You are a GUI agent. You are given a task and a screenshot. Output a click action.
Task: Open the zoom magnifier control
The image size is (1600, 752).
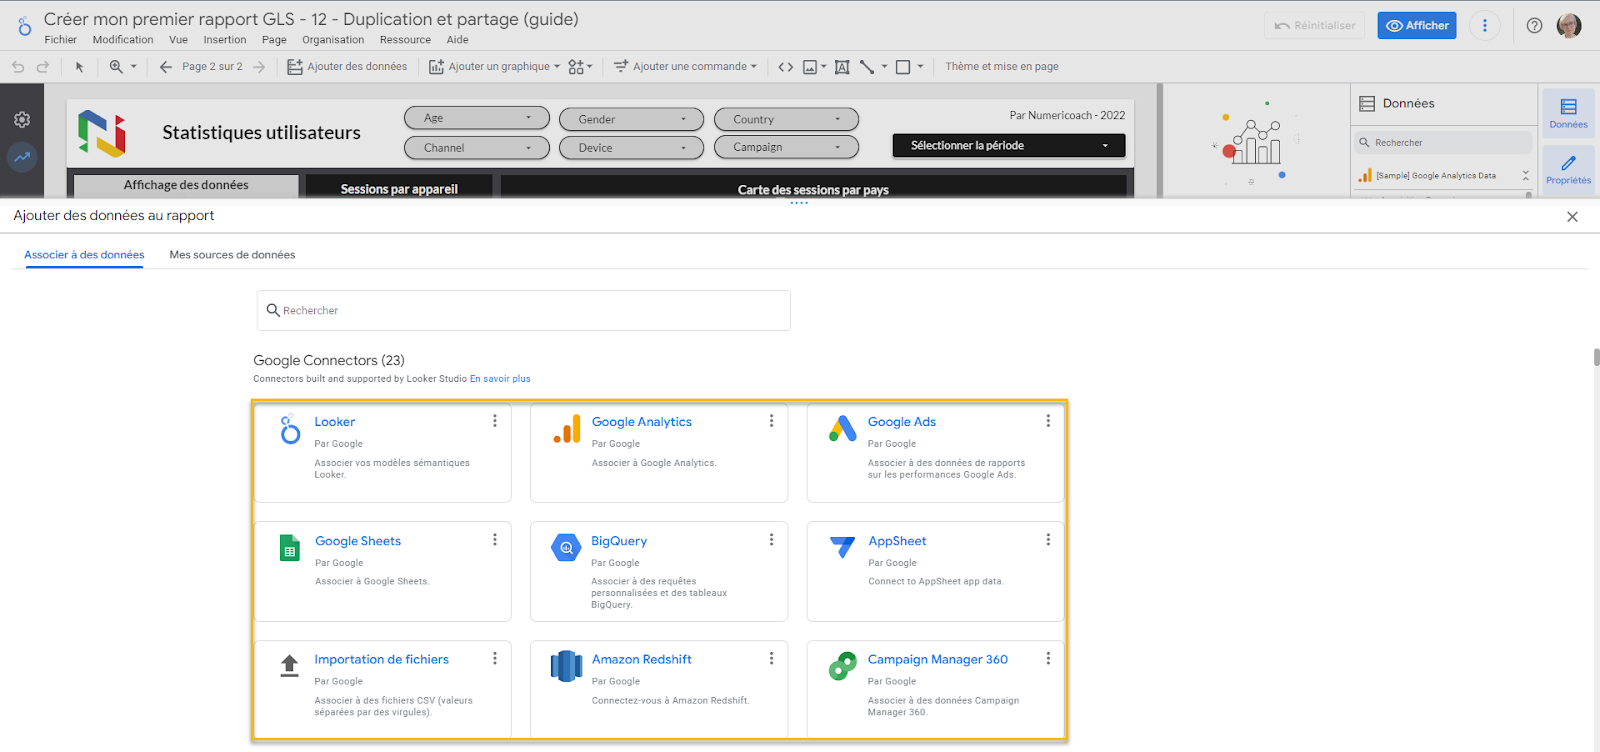[x=122, y=67]
